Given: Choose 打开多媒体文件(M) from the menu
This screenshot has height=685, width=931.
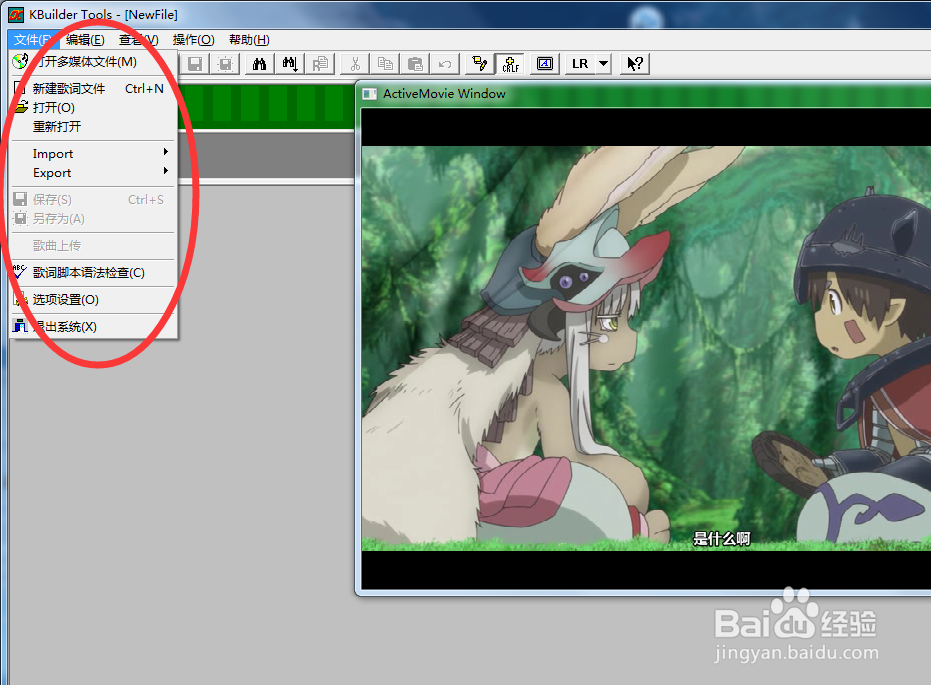Looking at the screenshot, I should [93, 62].
